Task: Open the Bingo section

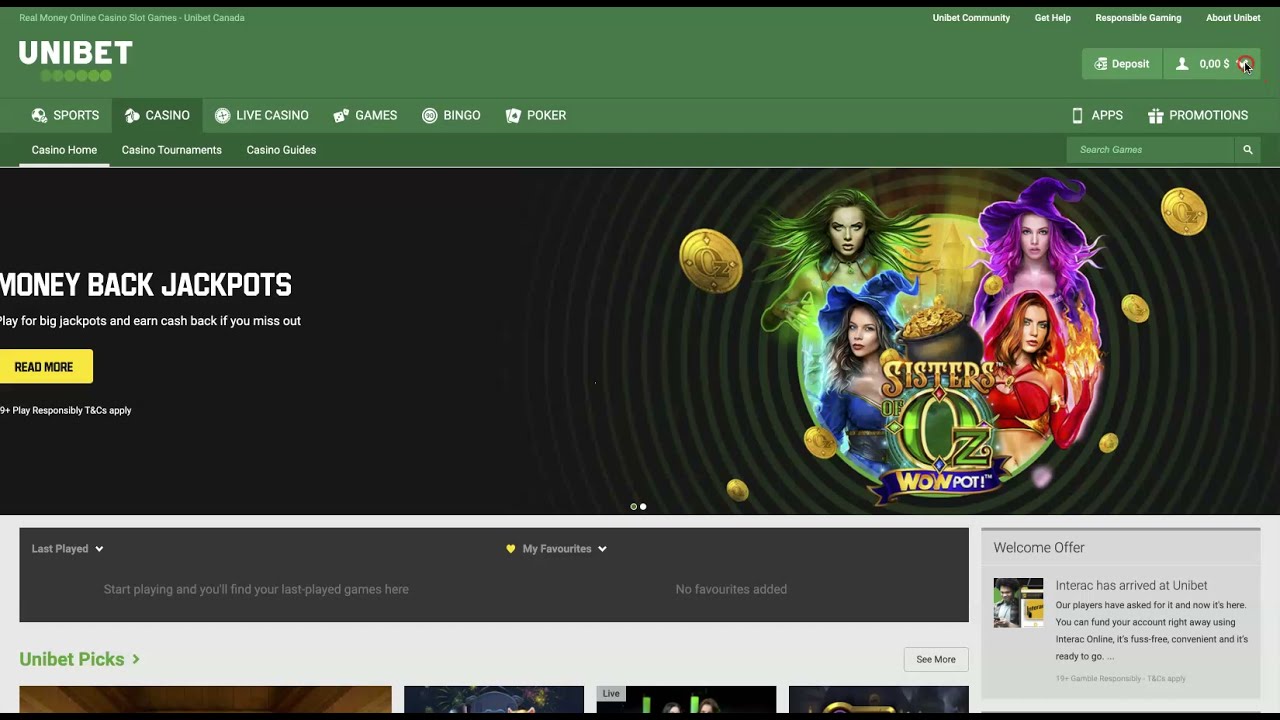Action: (451, 116)
